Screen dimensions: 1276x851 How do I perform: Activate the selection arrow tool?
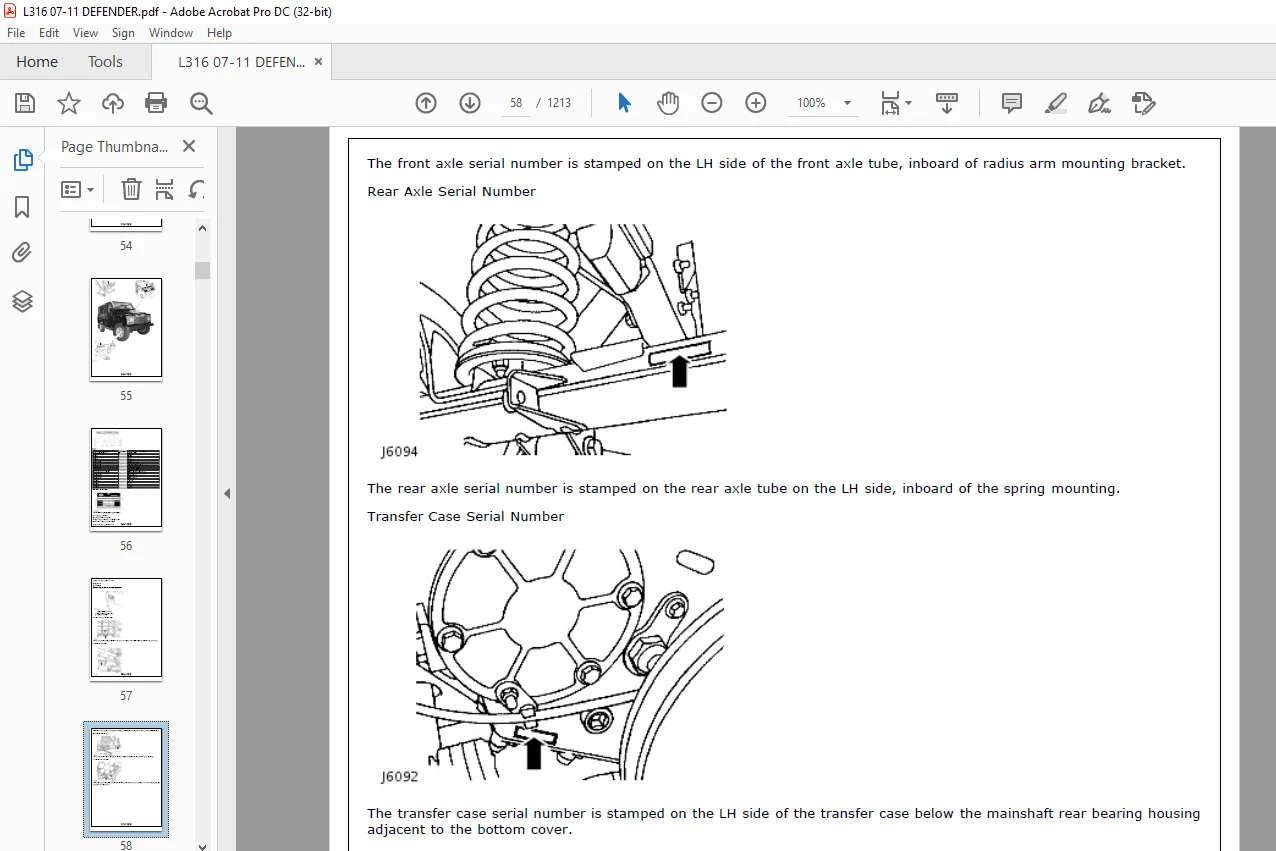624,103
